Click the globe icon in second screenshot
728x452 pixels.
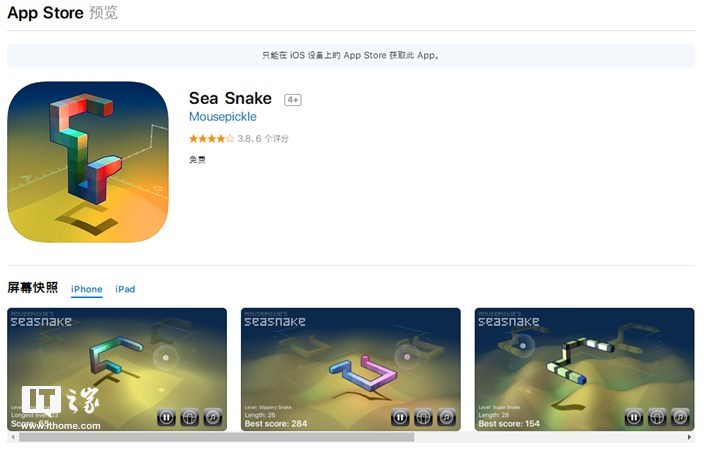pyautogui.click(x=423, y=417)
